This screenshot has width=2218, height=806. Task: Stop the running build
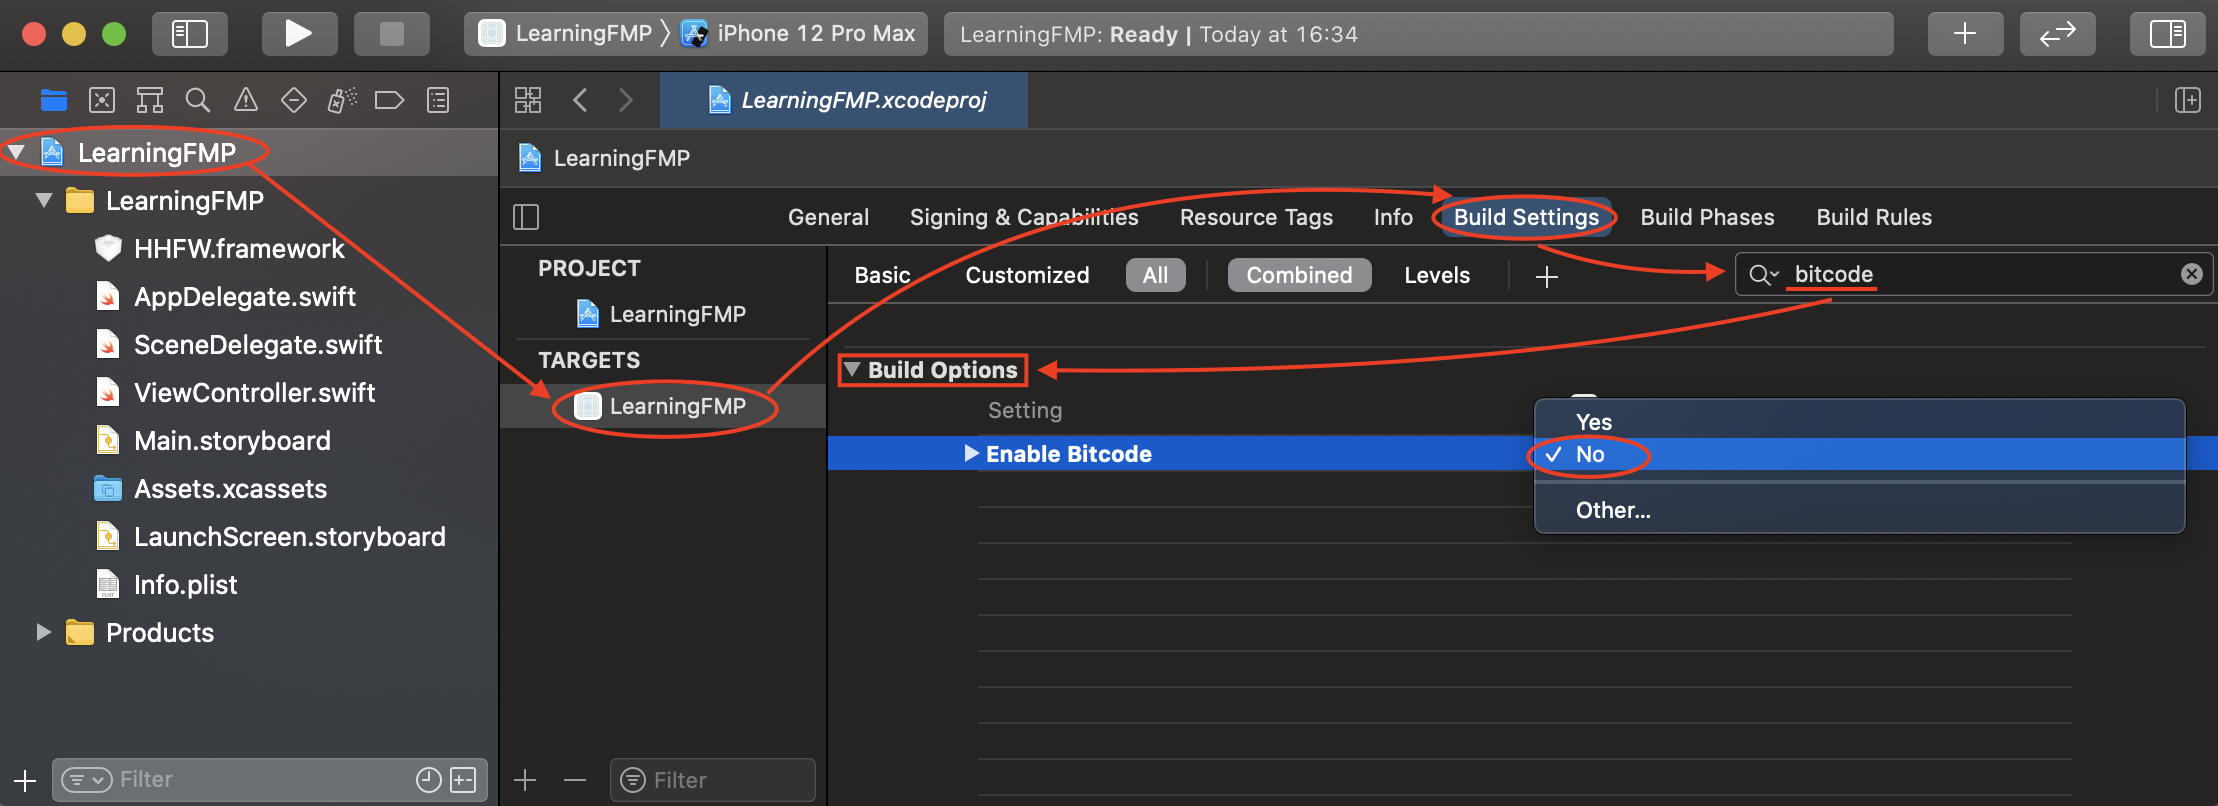click(392, 34)
